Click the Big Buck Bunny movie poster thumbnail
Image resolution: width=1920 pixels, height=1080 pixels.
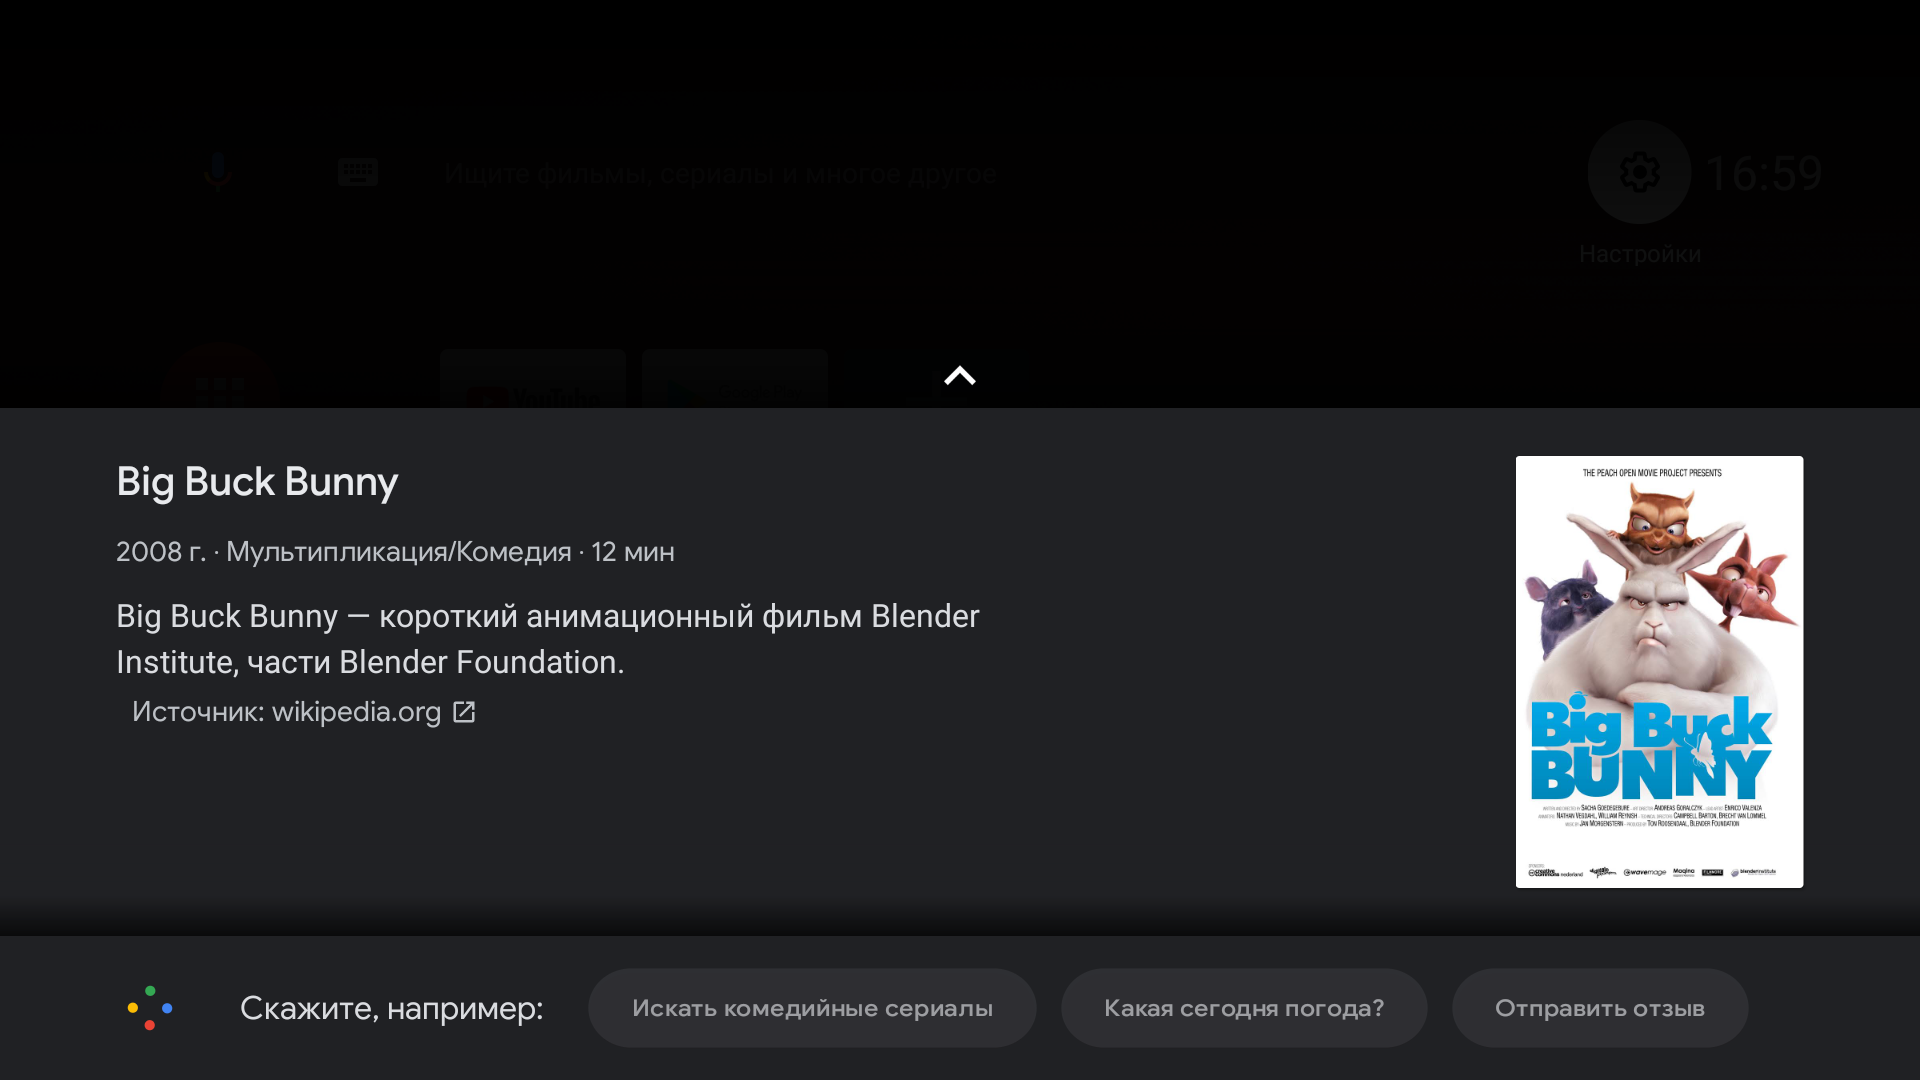point(1659,671)
